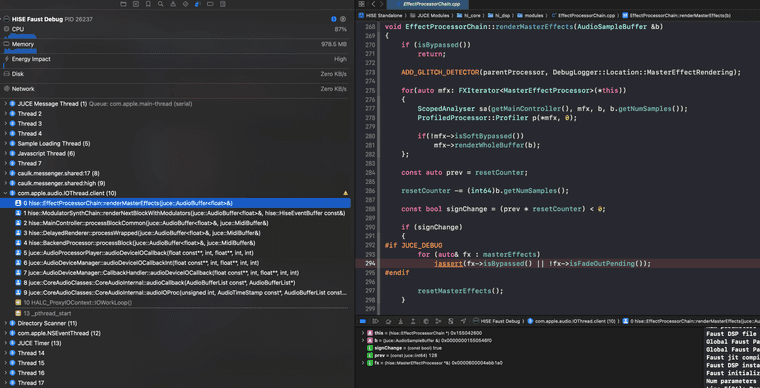The width and height of the screenshot is (760, 388).
Task: Expand the JUCE Message Thread (1)
Action: [x=6, y=104]
